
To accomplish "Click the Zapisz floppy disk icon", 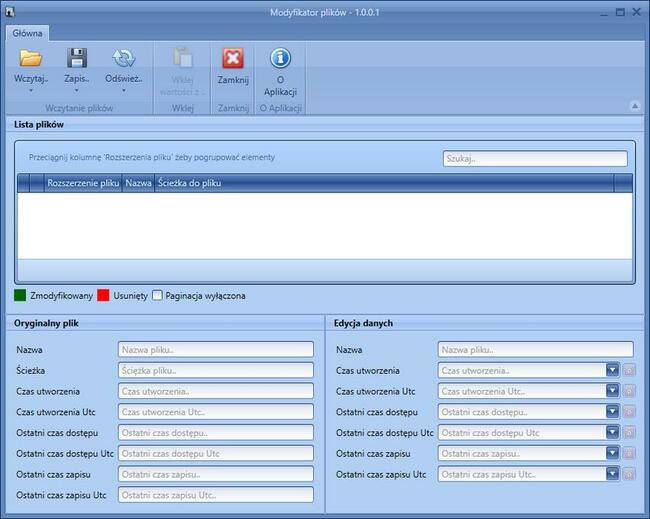I will (77, 58).
